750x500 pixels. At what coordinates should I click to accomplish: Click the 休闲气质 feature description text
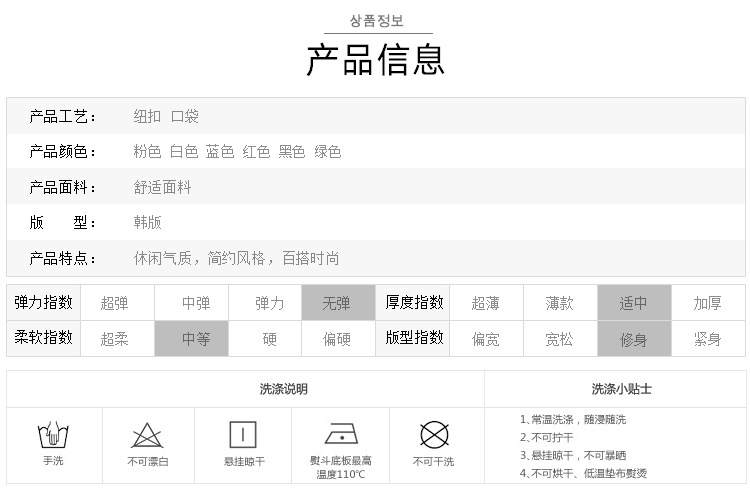coord(236,259)
